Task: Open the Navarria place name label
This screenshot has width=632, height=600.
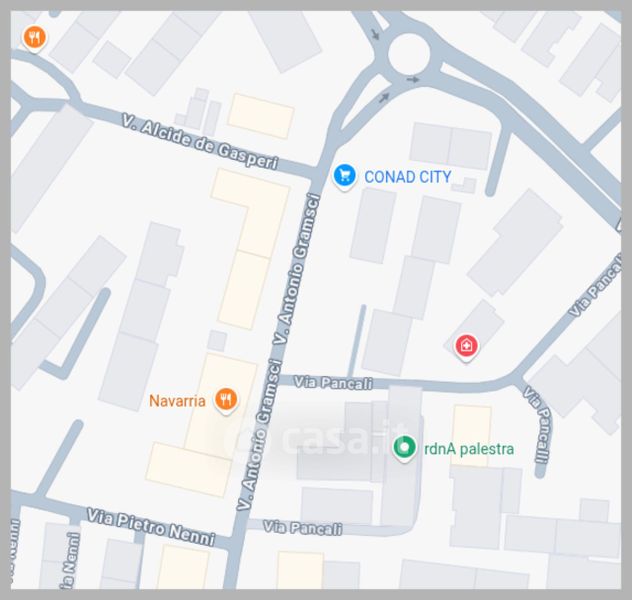Action: point(177,401)
